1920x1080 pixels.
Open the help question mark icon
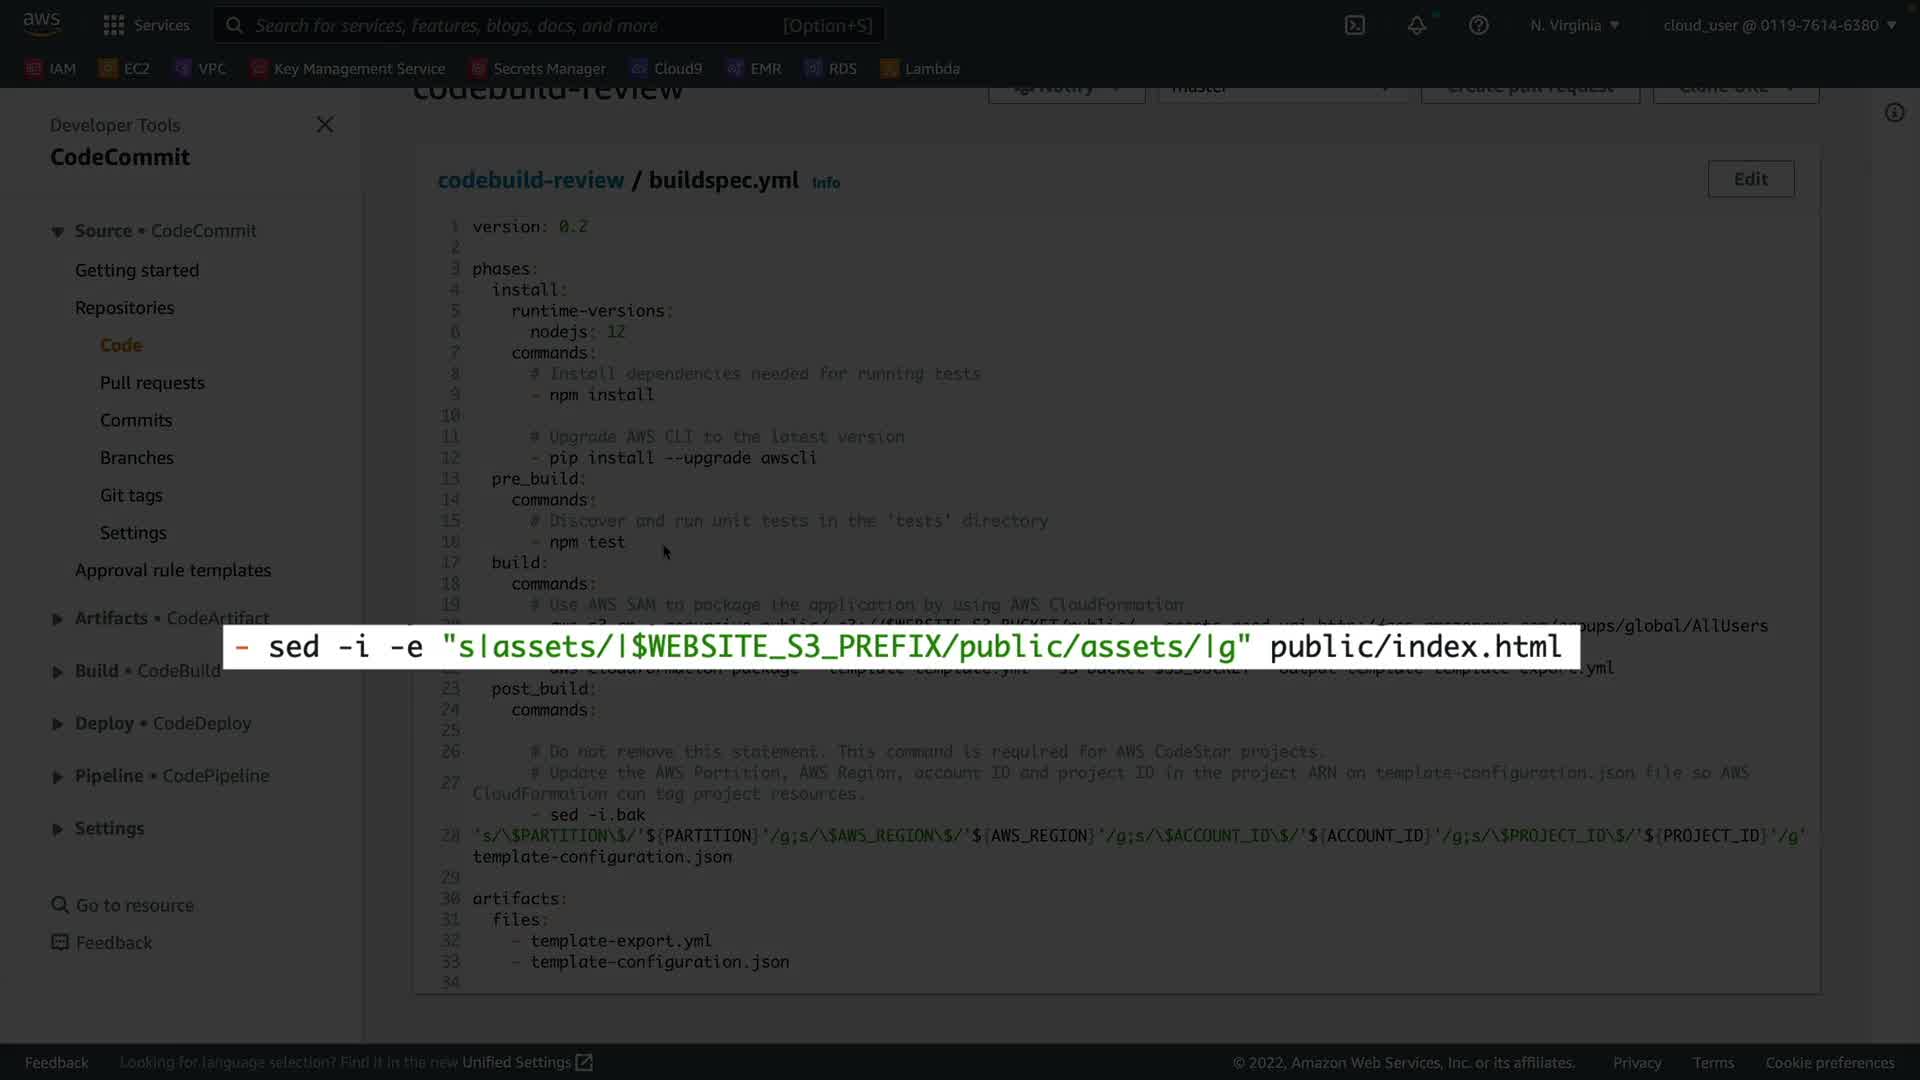point(1479,25)
